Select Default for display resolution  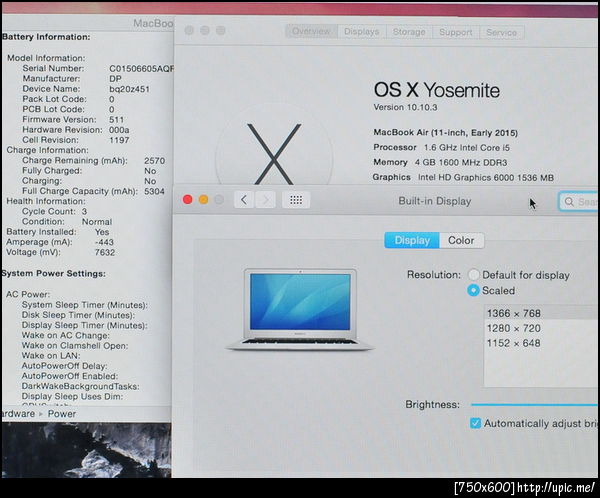click(x=473, y=274)
